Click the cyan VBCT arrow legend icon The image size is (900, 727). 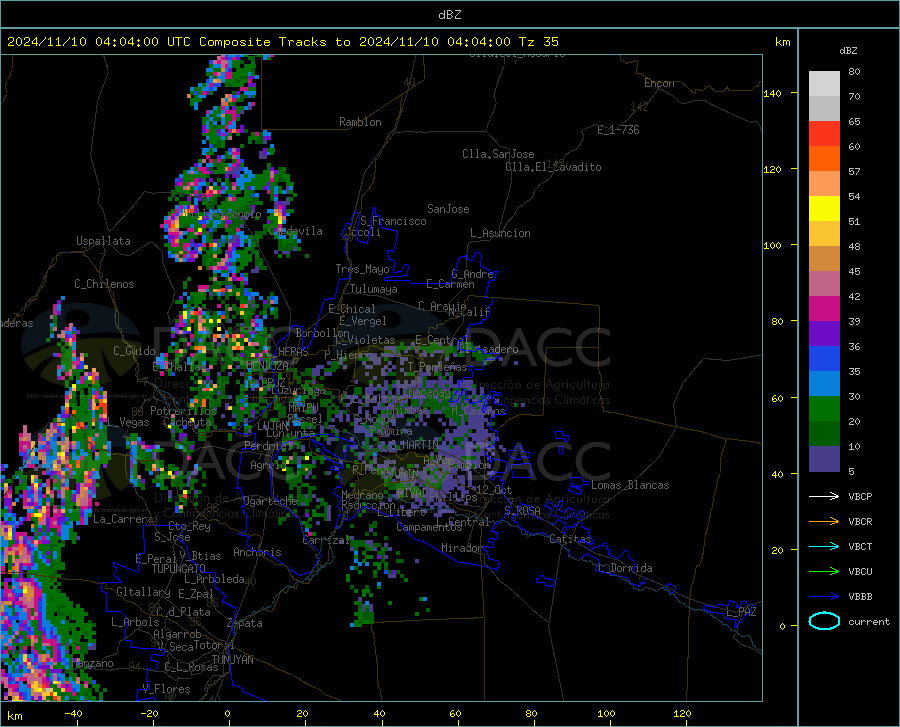tap(824, 546)
